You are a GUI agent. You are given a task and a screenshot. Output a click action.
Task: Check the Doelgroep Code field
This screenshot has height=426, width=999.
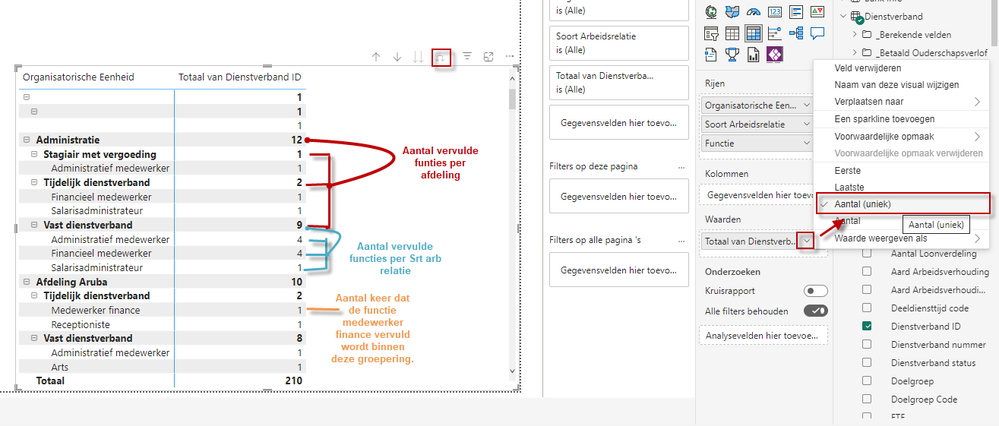tap(866, 400)
